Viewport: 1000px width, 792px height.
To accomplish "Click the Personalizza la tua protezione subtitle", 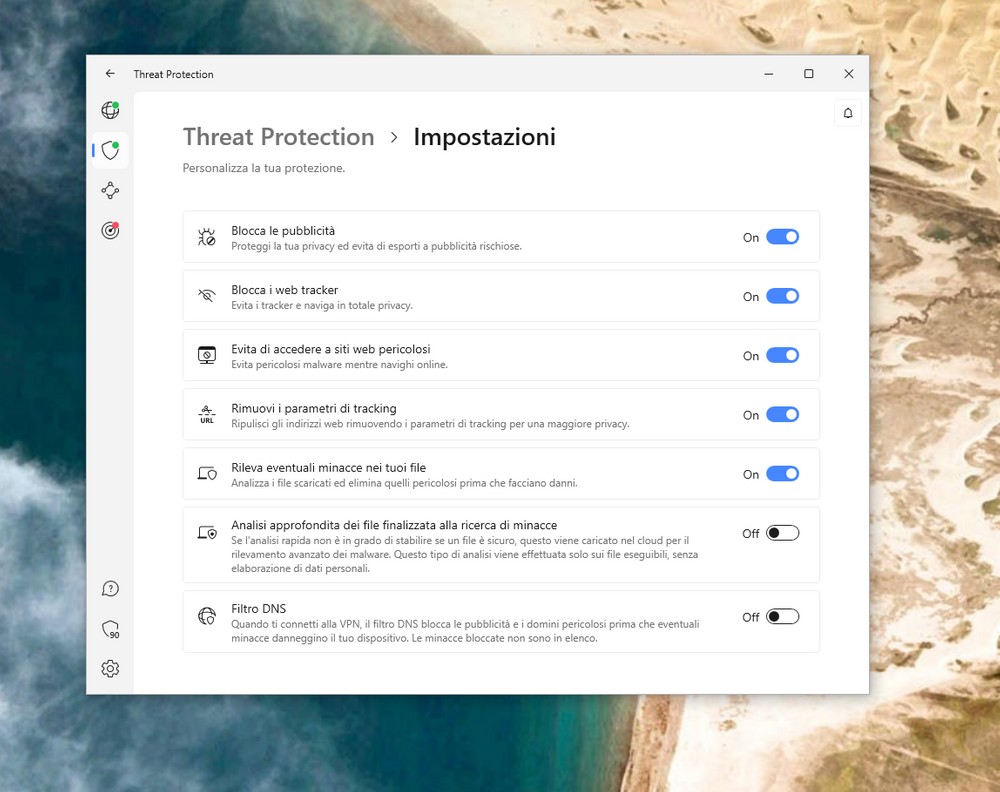I will (x=263, y=168).
